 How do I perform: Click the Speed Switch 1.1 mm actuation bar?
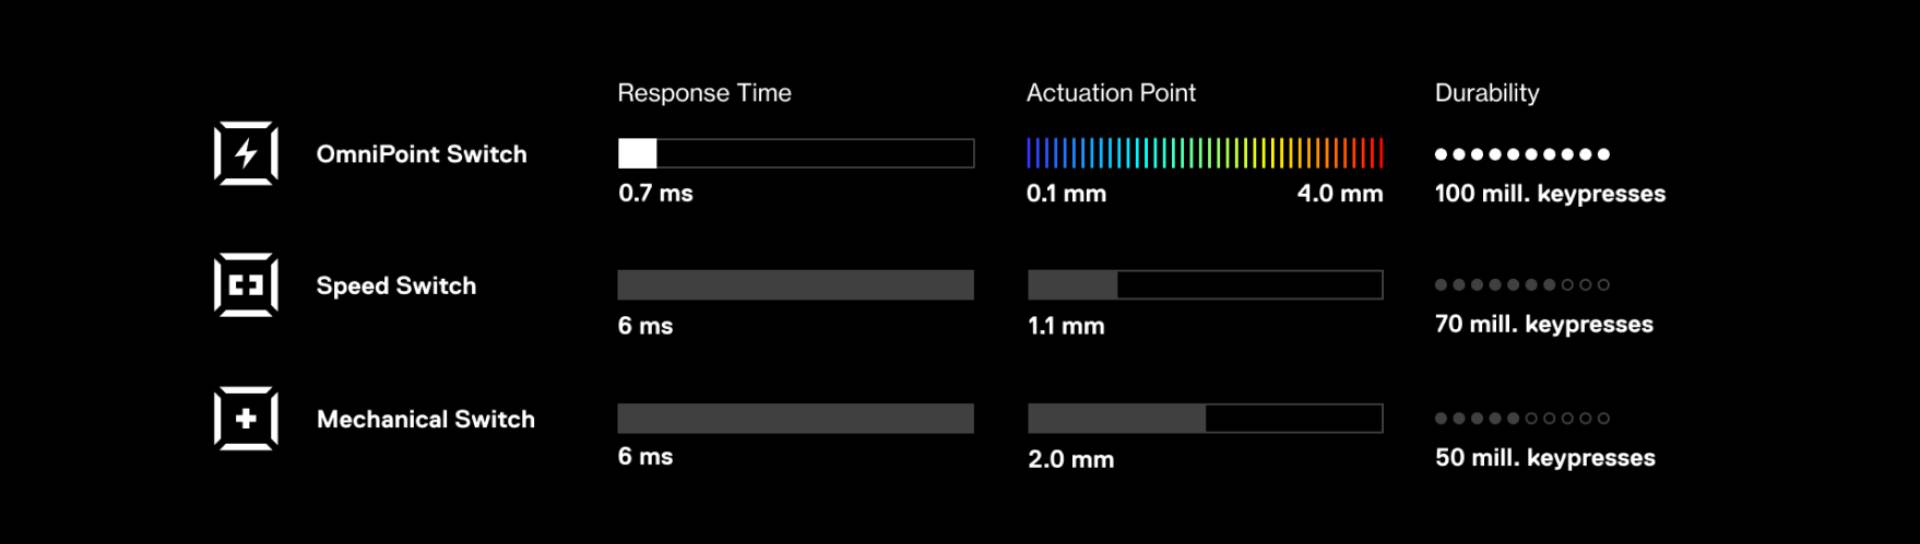(1205, 285)
